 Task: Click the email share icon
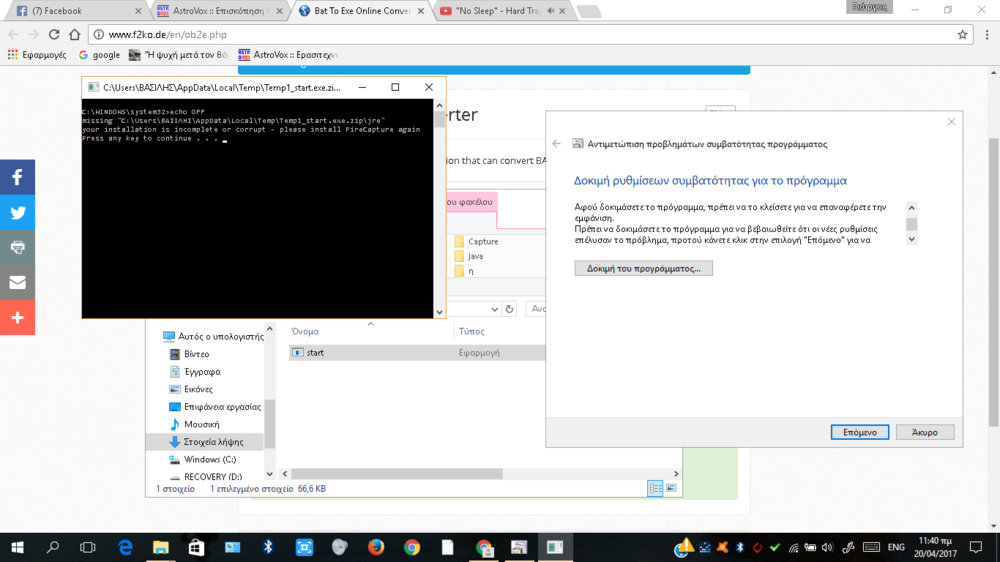tap(17, 282)
